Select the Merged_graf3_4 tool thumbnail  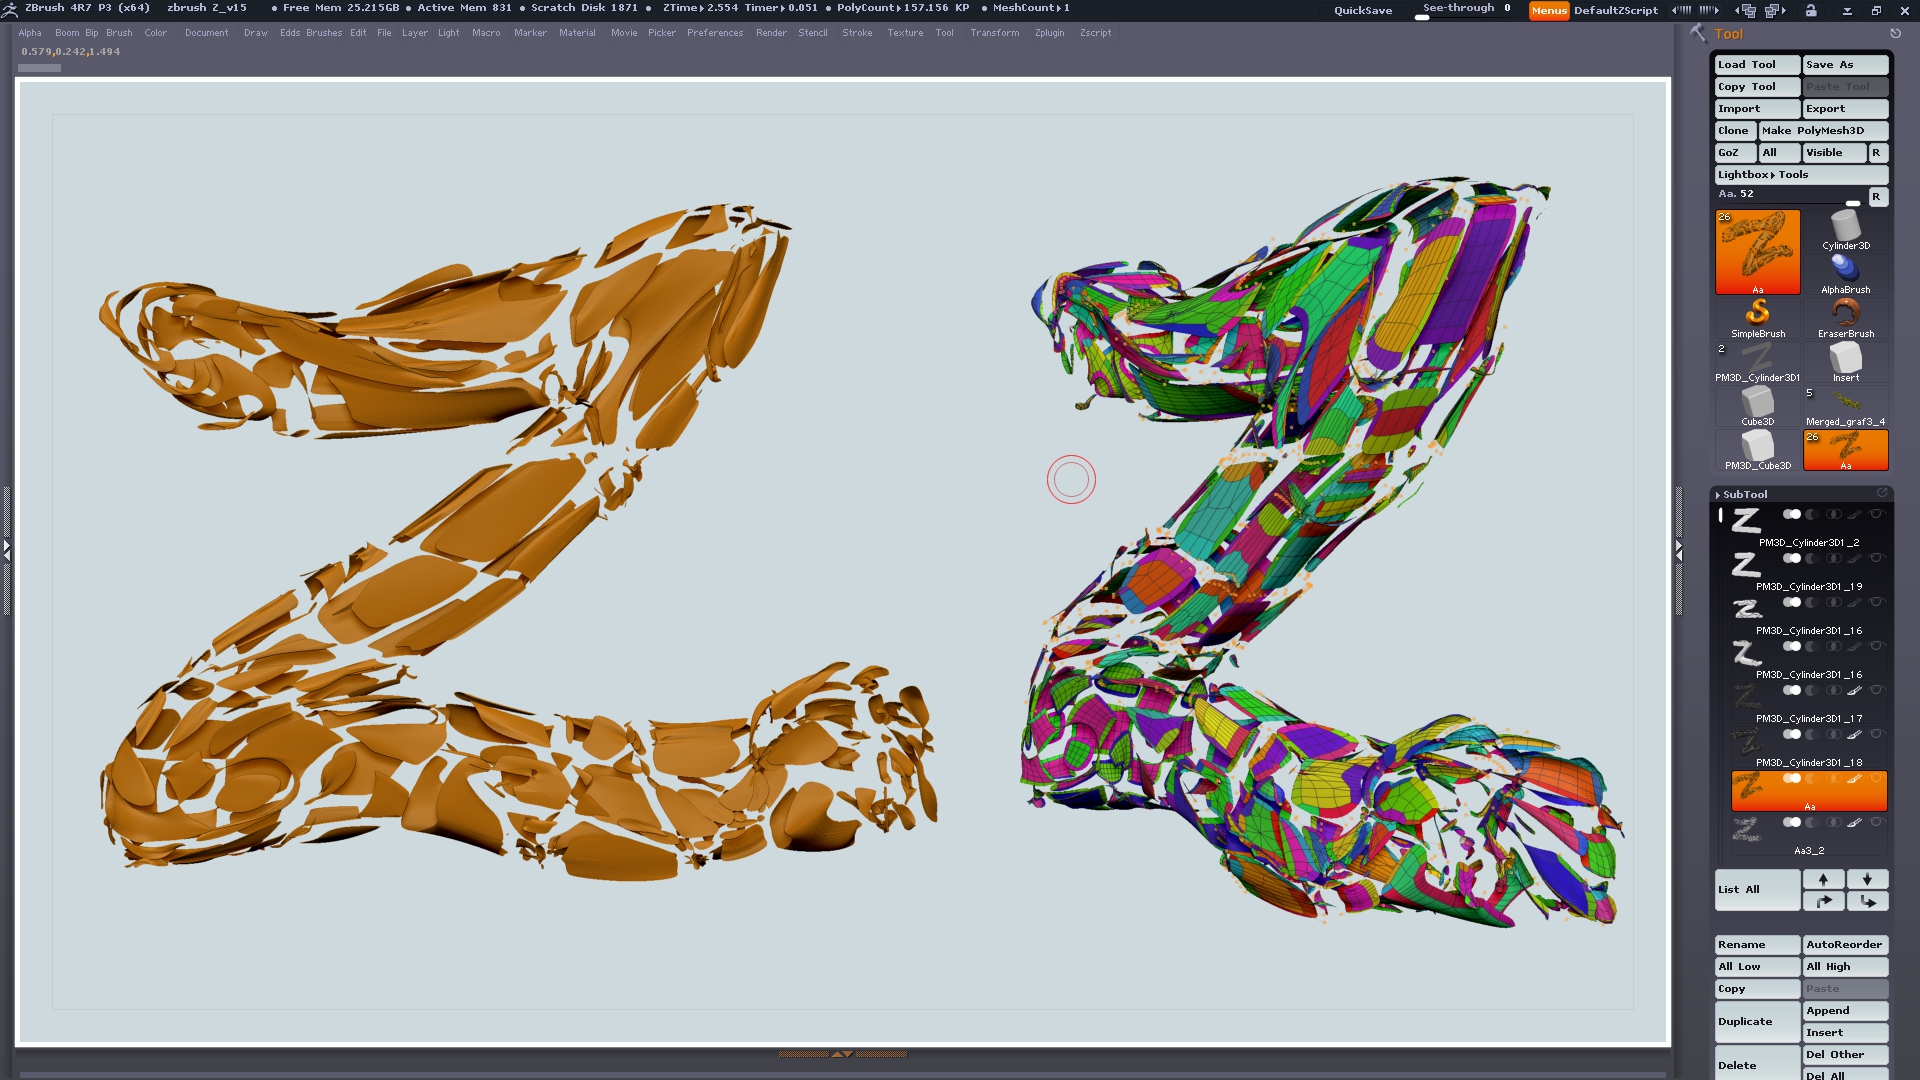(1845, 403)
